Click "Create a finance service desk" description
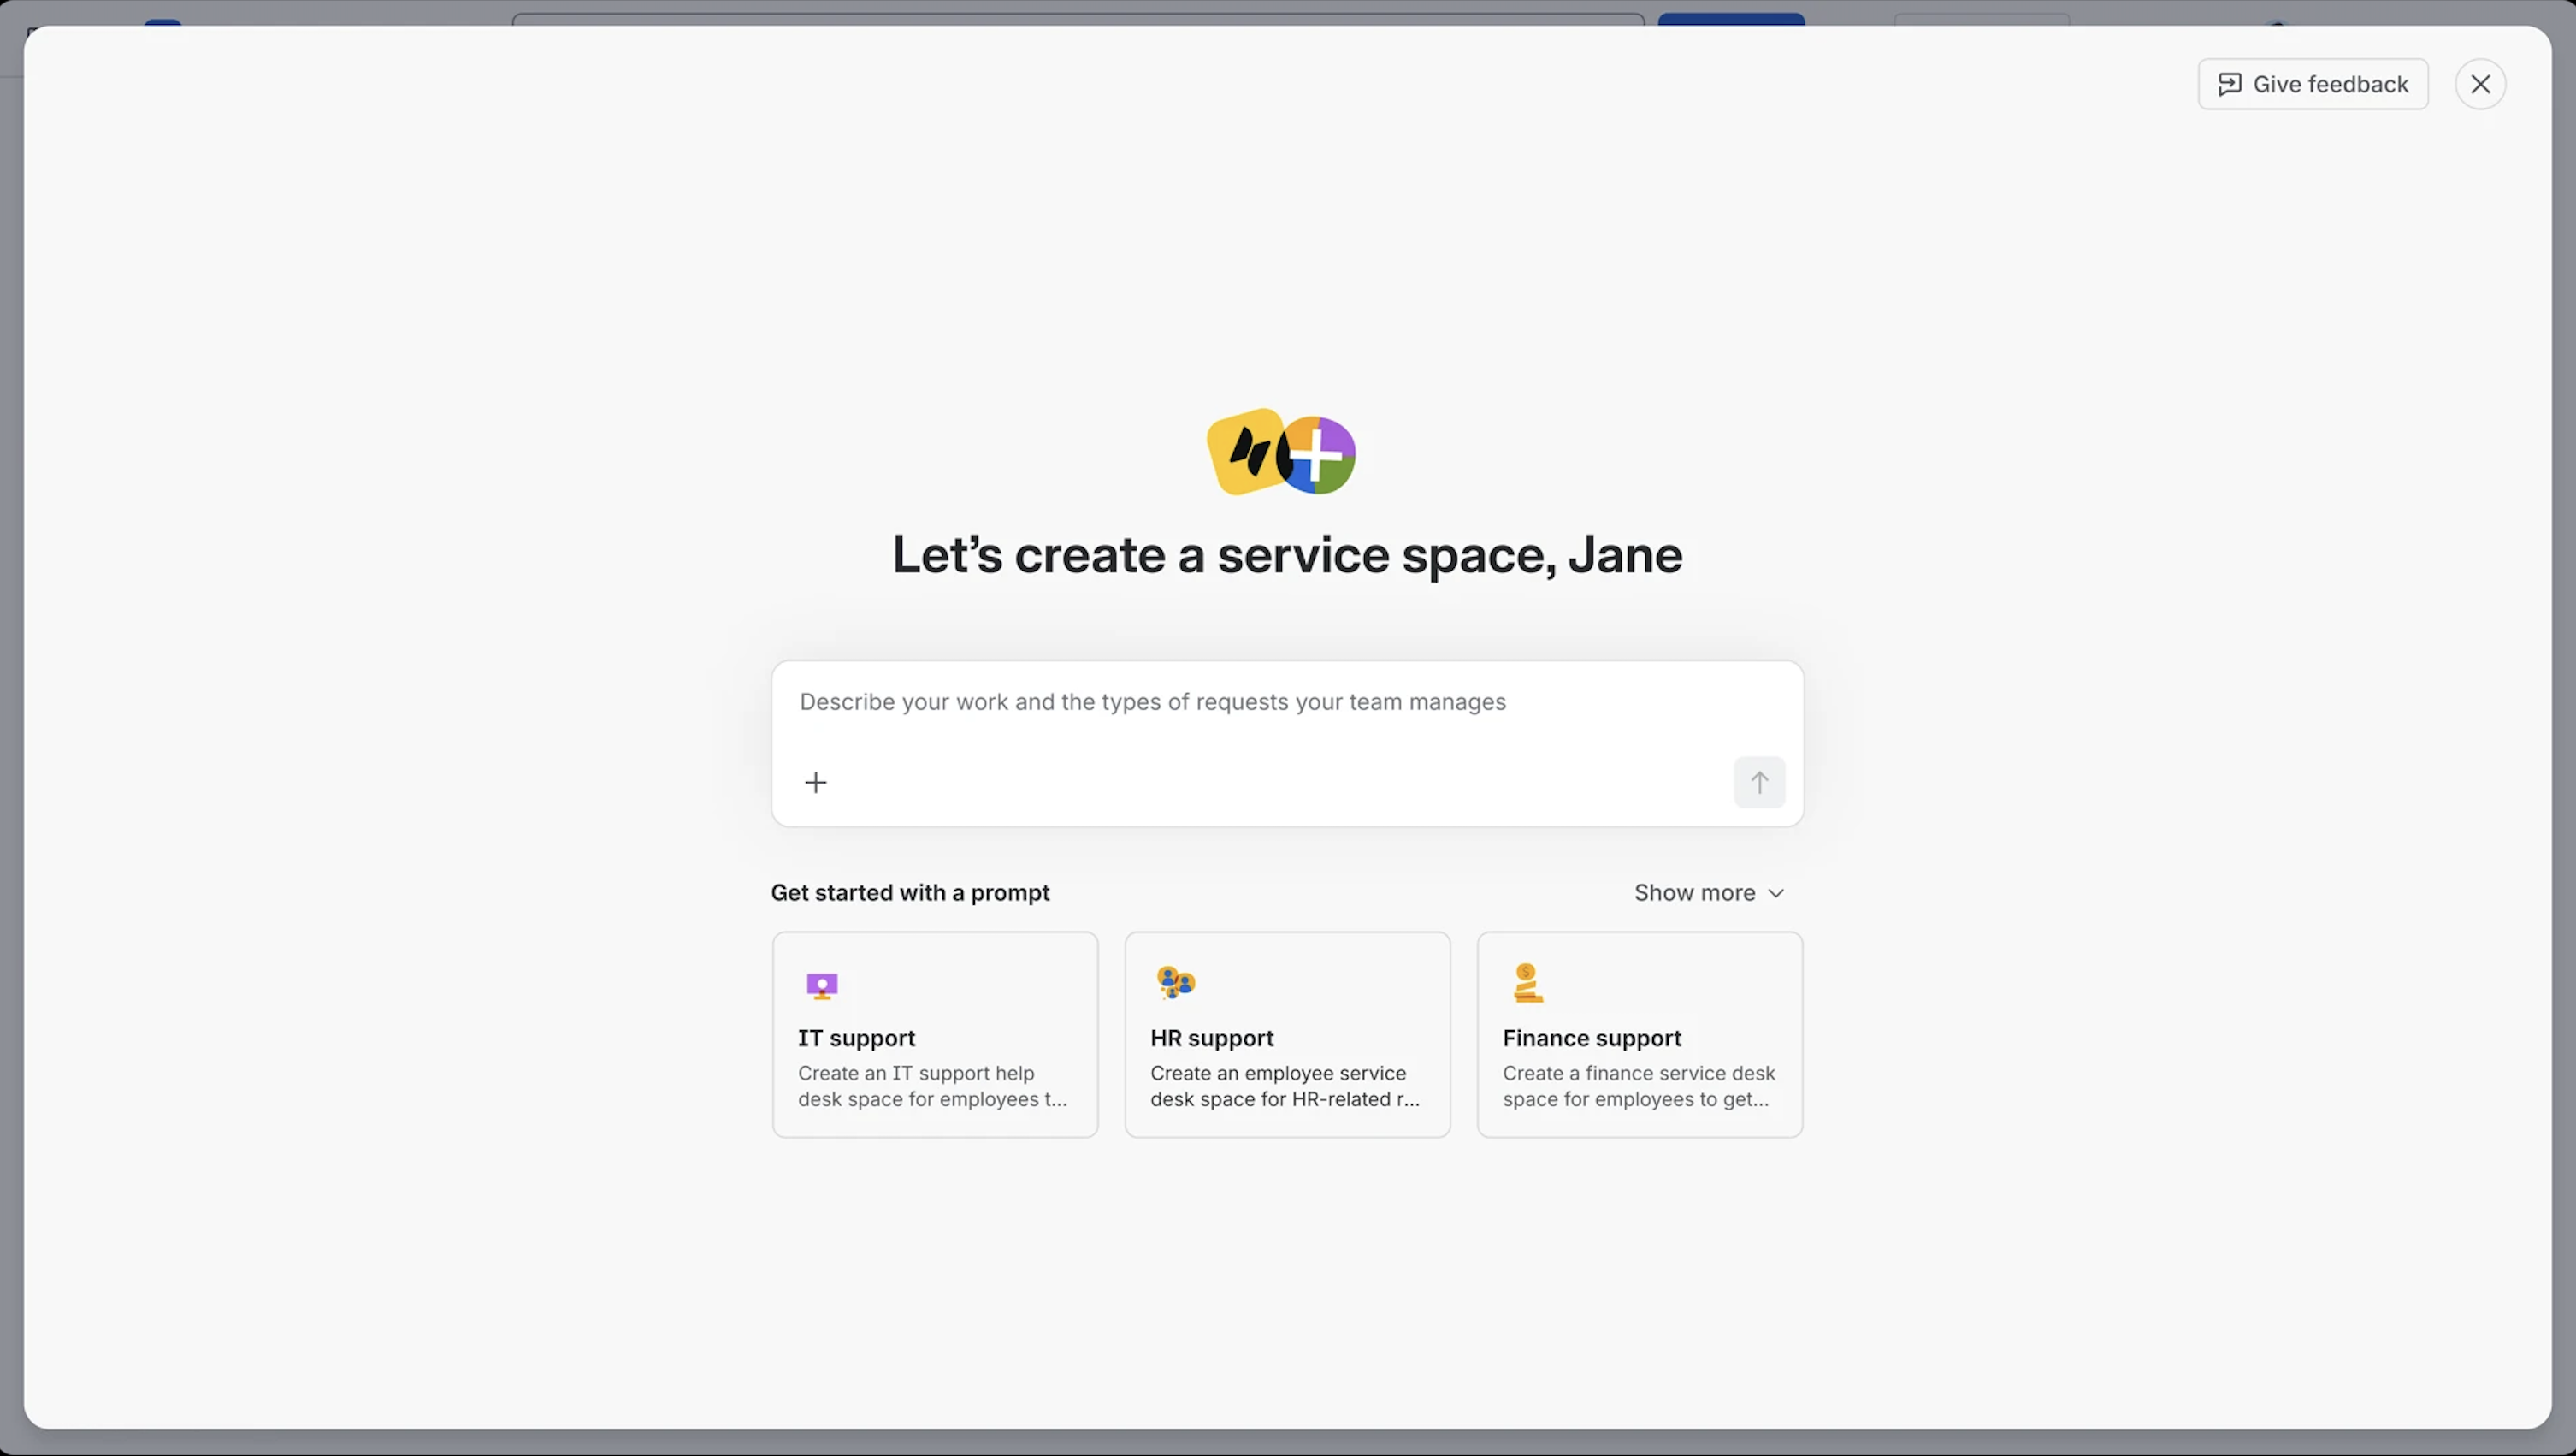Screen dimensions: 2576x1456 click(x=1638, y=1086)
